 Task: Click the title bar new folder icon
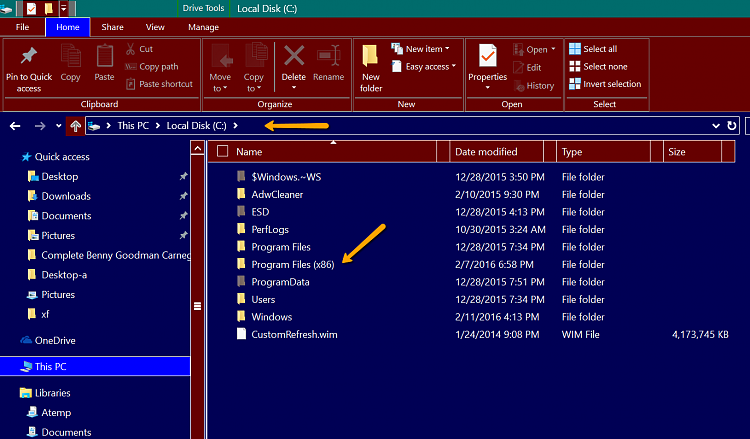(x=48, y=8)
